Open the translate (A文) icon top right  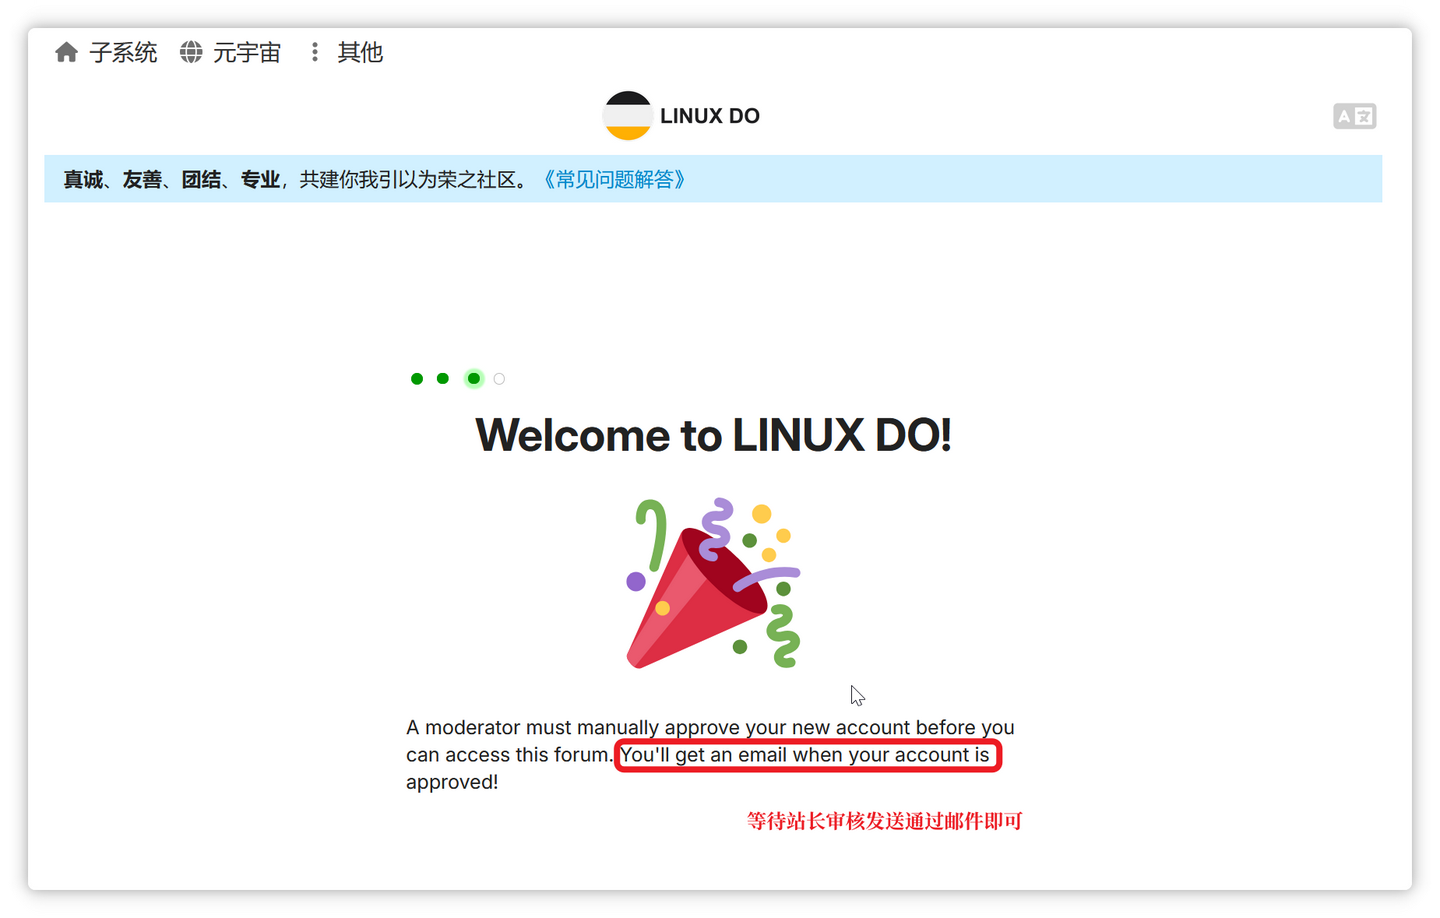1355,116
